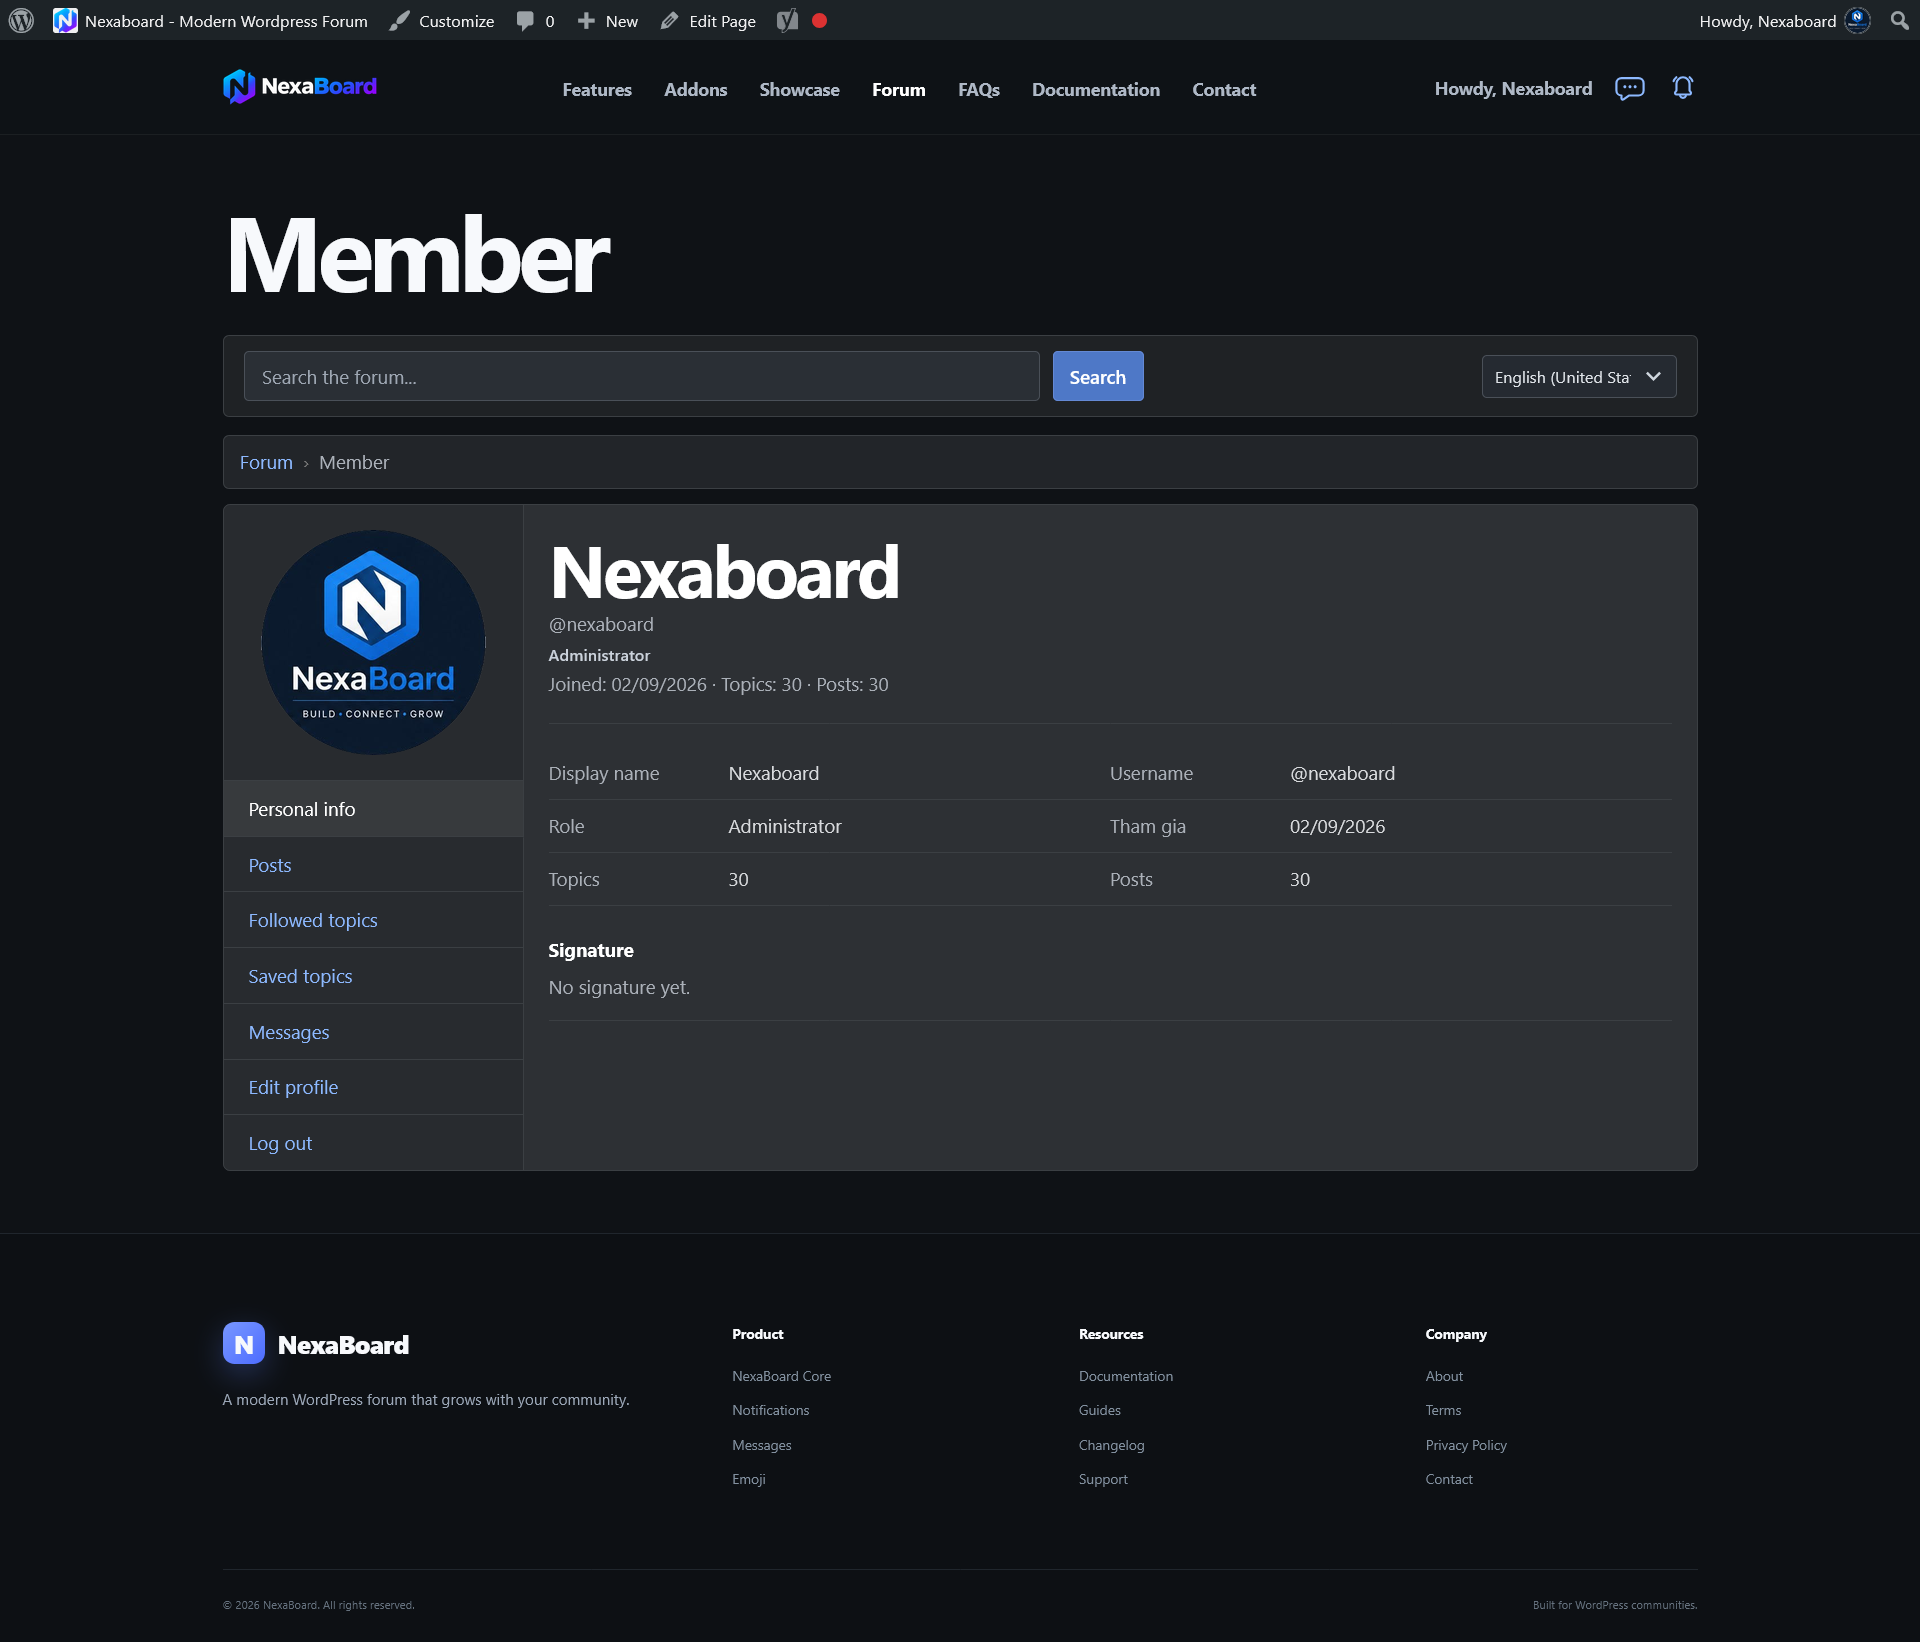Go to Features menu item
Viewport: 1920px width, 1642px height.
tap(597, 89)
